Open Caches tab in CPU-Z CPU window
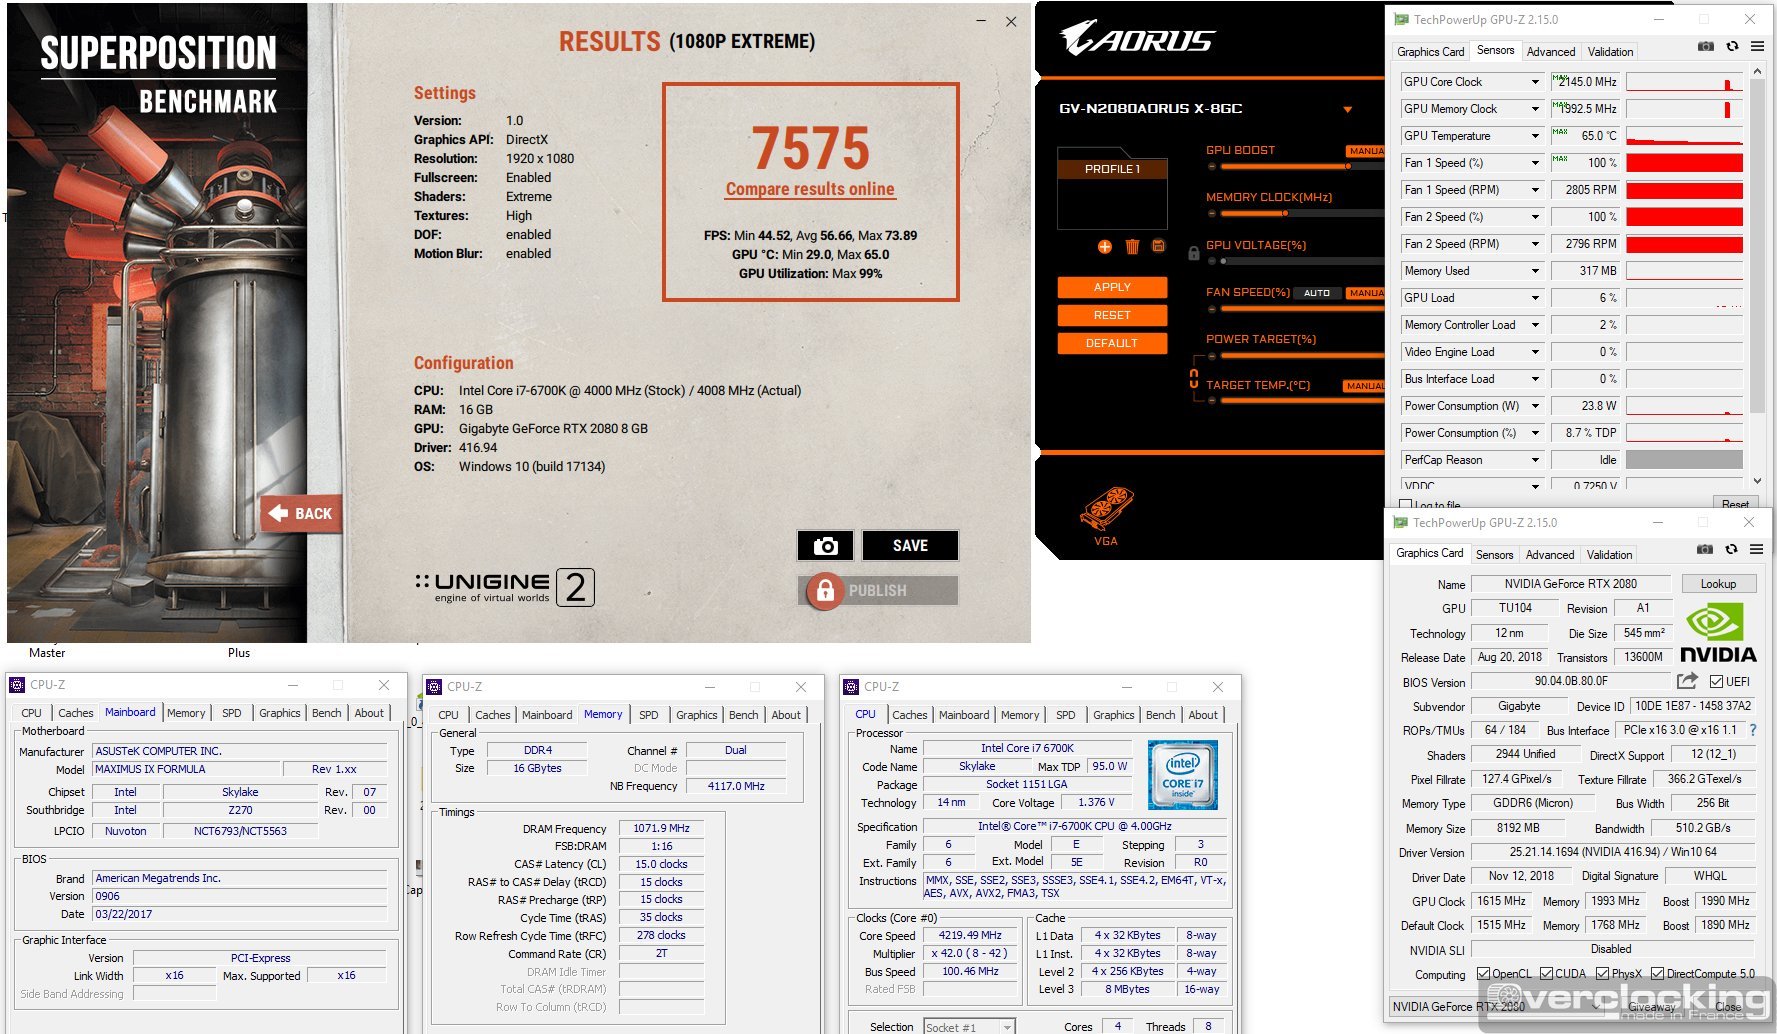The image size is (1777, 1034). (x=910, y=715)
